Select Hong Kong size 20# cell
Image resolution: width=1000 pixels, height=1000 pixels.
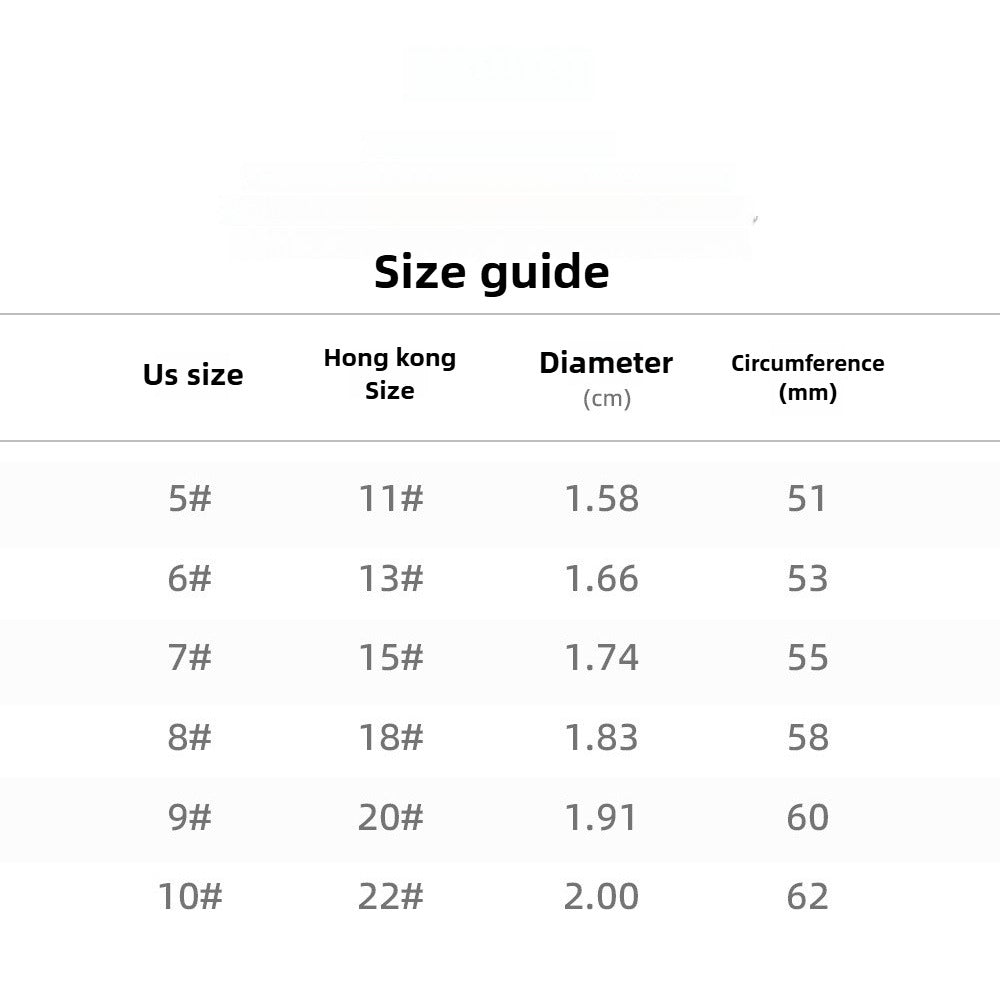click(x=391, y=818)
